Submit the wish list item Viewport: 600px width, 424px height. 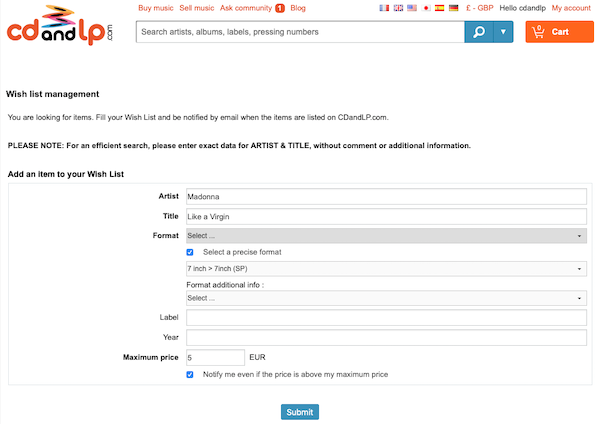300,412
